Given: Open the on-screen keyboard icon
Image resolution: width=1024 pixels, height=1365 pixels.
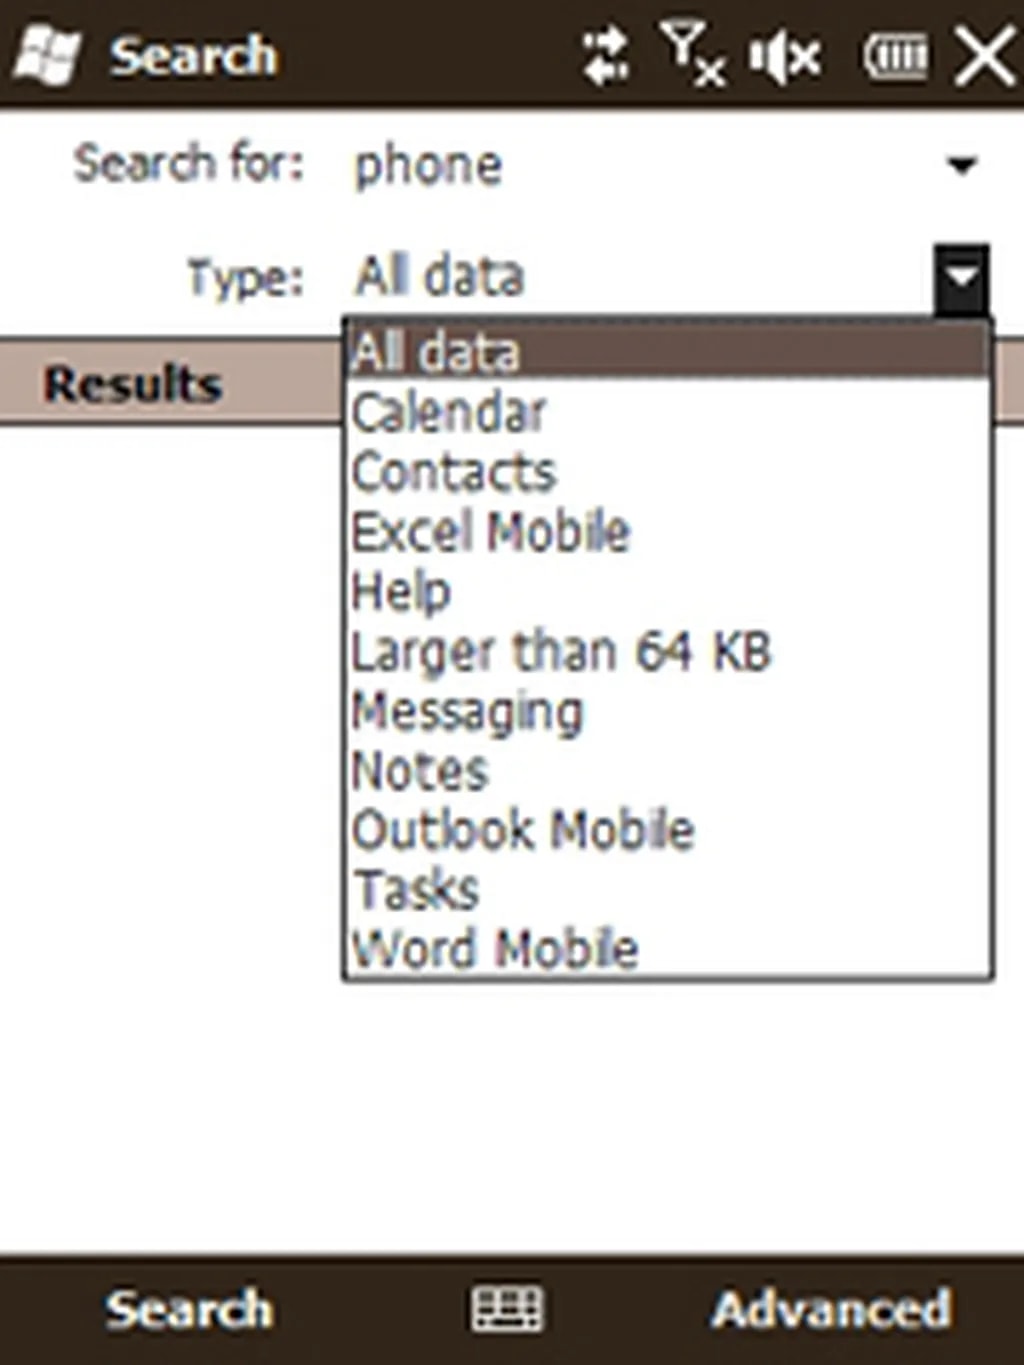Looking at the screenshot, I should 507,1308.
